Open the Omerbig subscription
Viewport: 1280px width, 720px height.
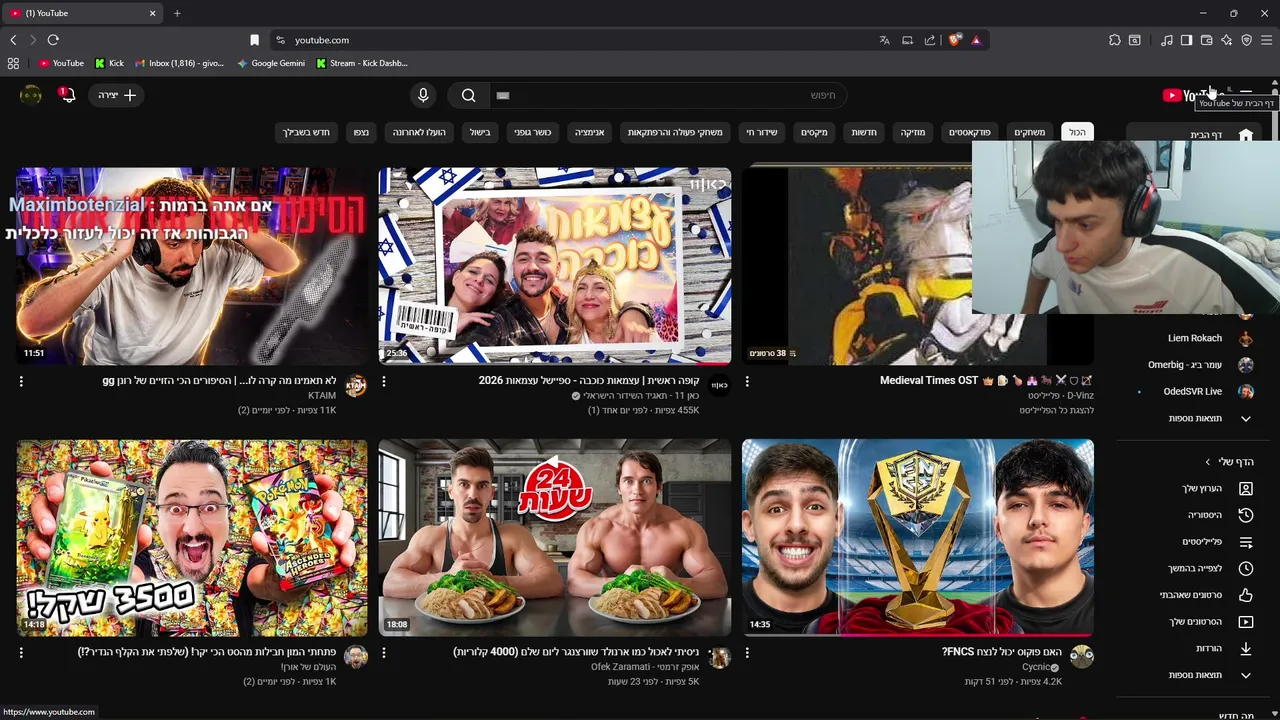pos(1195,365)
